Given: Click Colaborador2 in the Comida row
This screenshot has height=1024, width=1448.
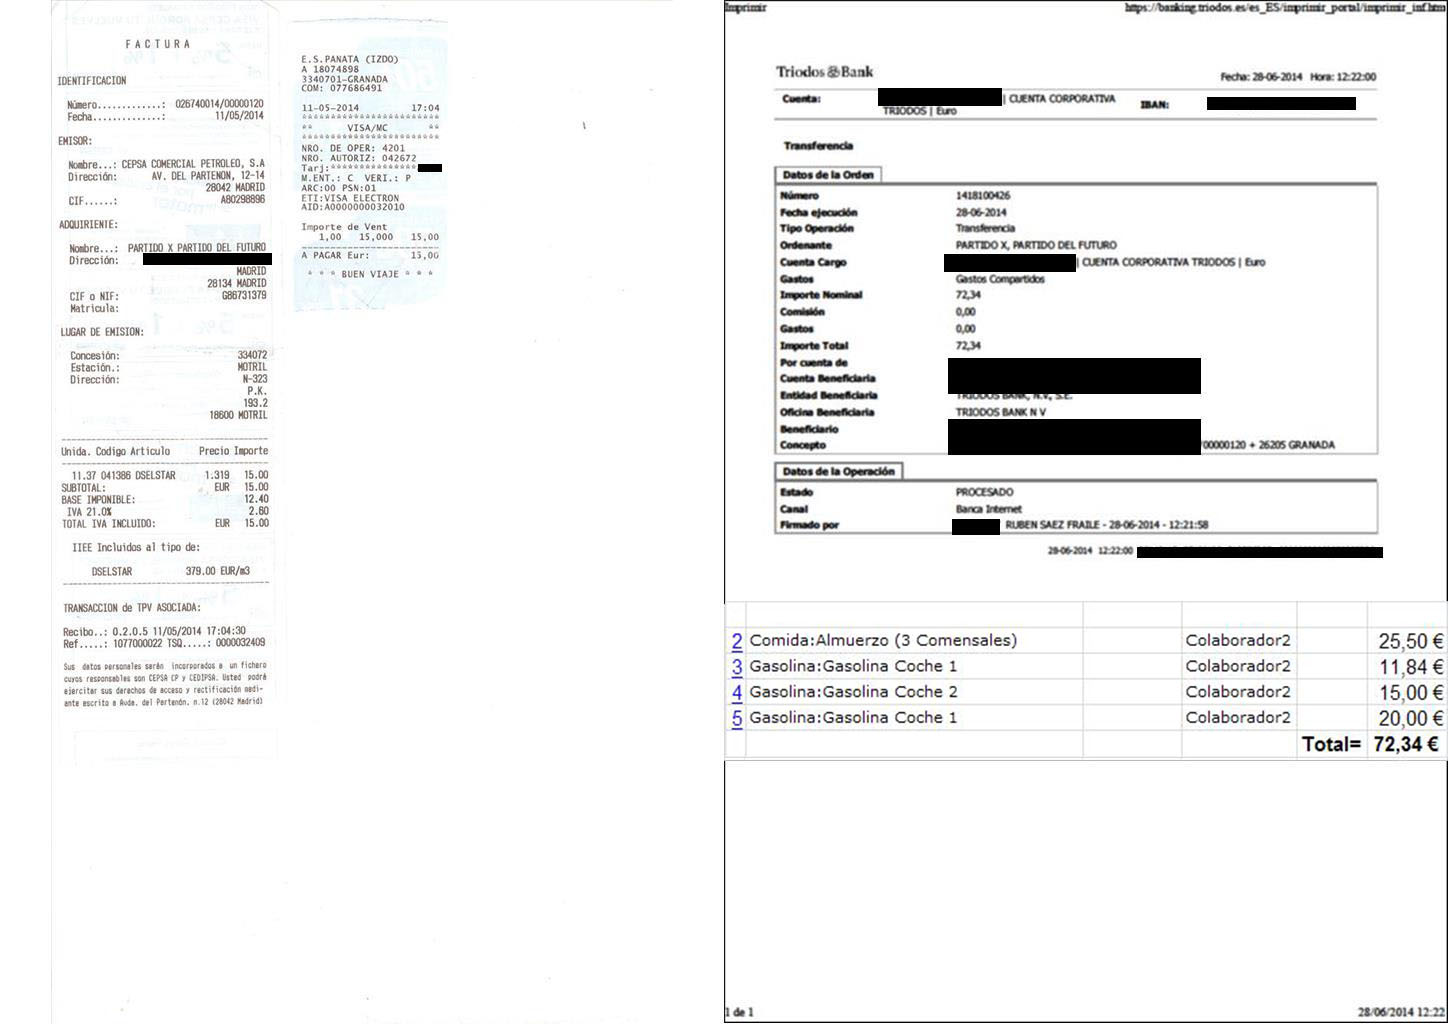Looking at the screenshot, I should (x=1238, y=641).
